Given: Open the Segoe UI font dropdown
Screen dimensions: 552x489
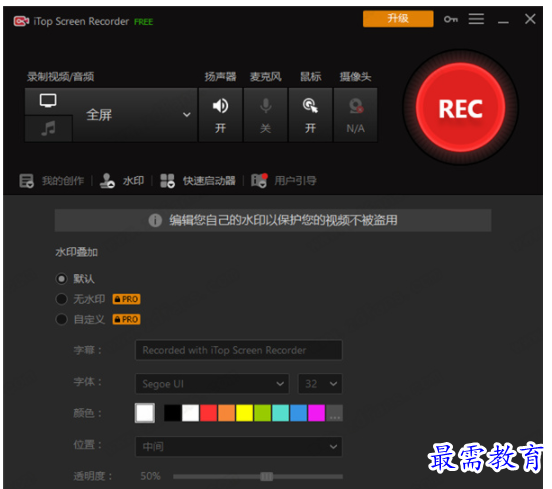Looking at the screenshot, I should click(212, 384).
